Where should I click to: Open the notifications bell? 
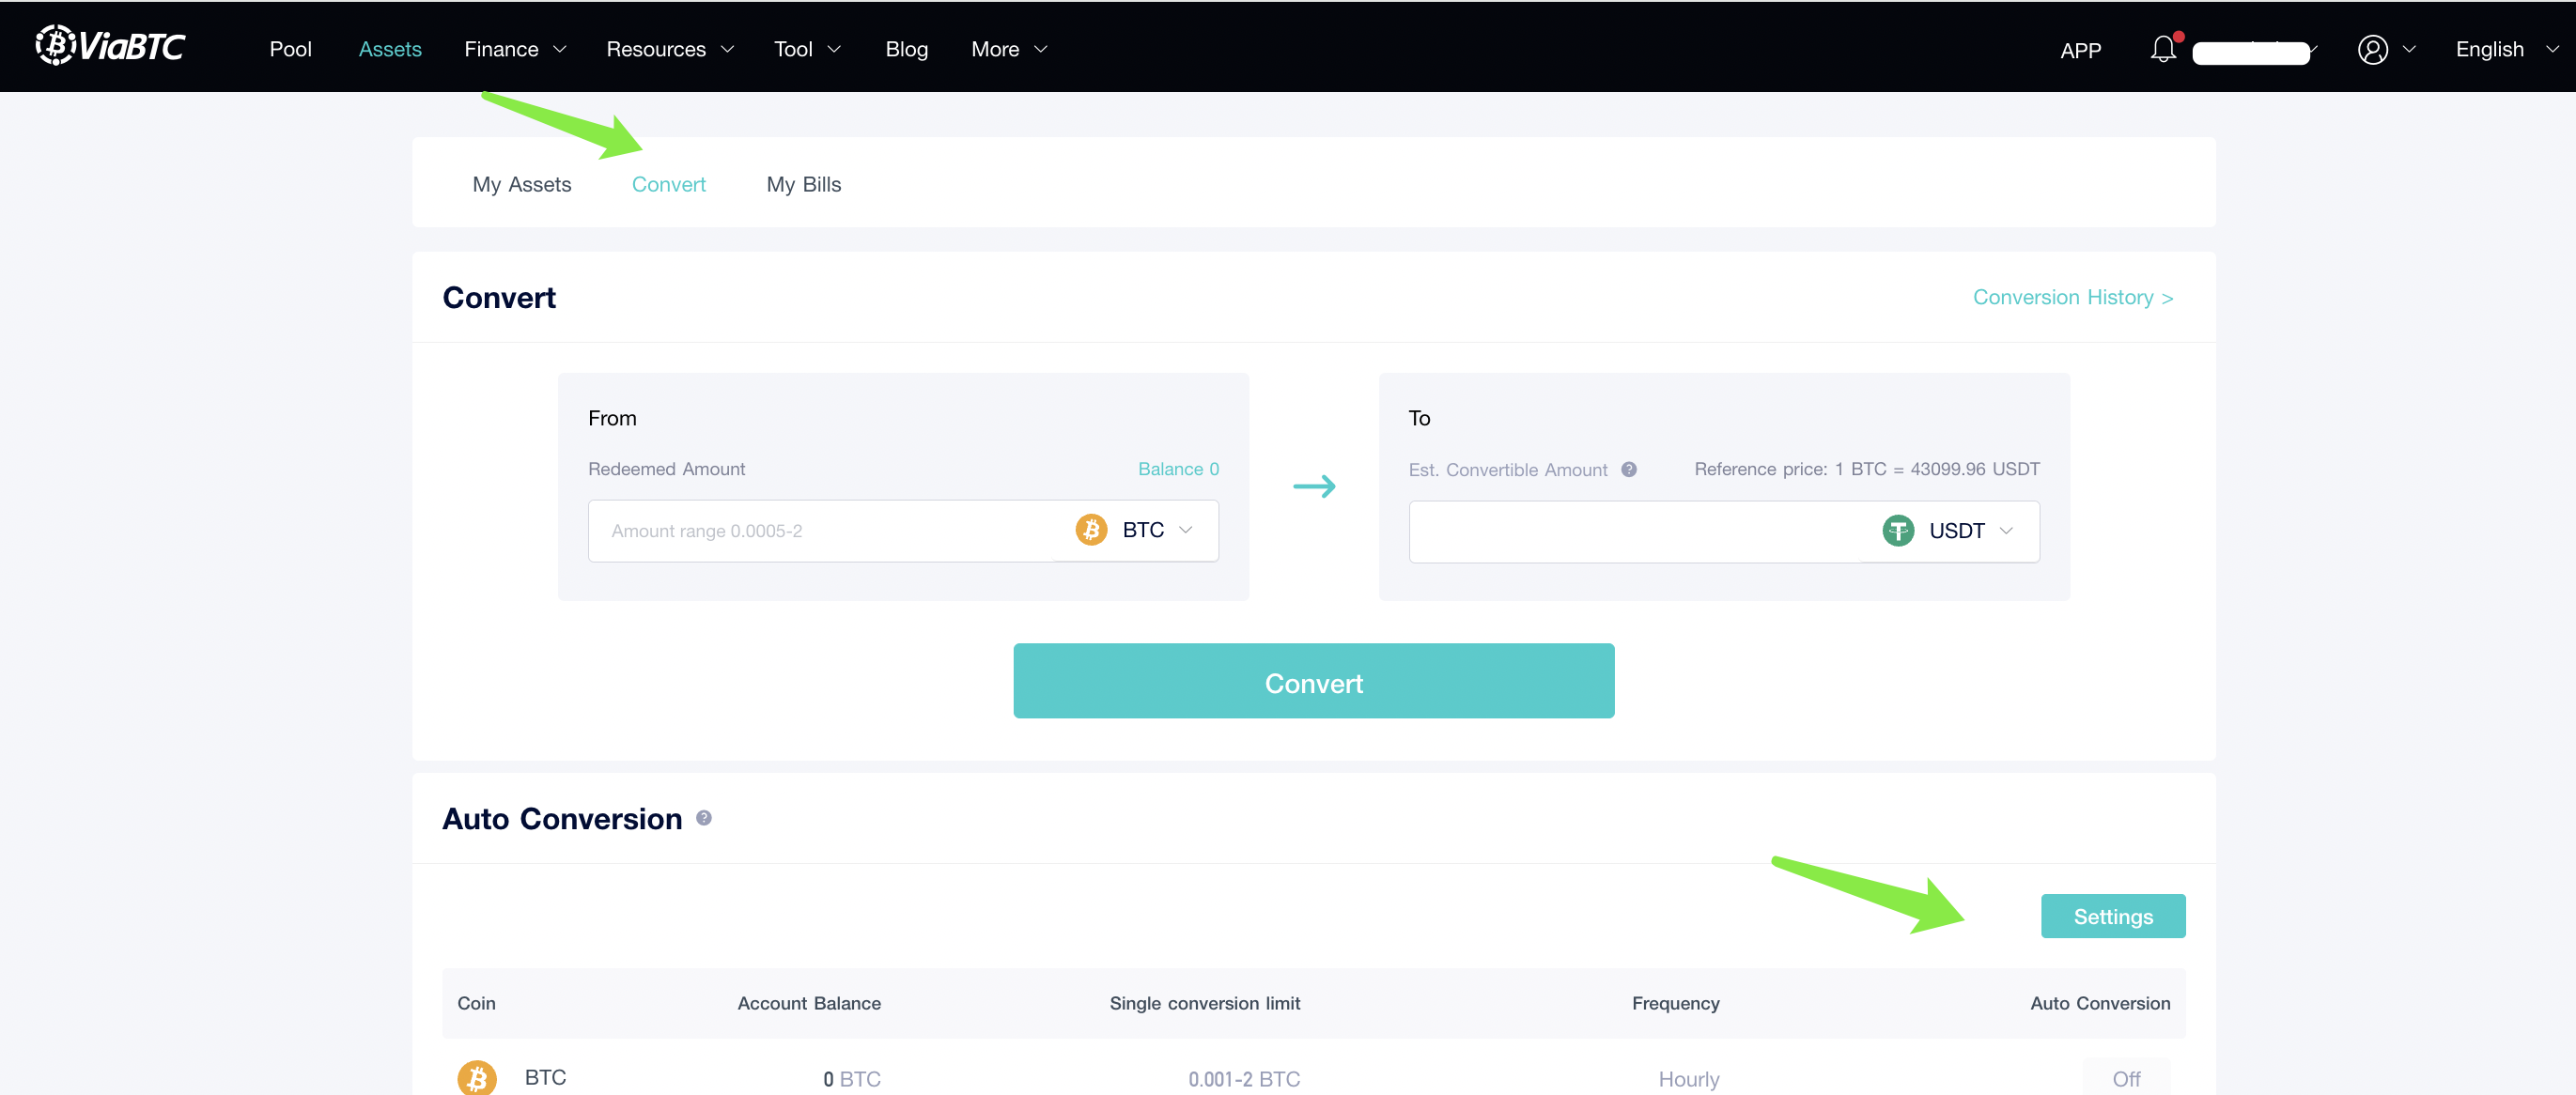(x=2162, y=47)
